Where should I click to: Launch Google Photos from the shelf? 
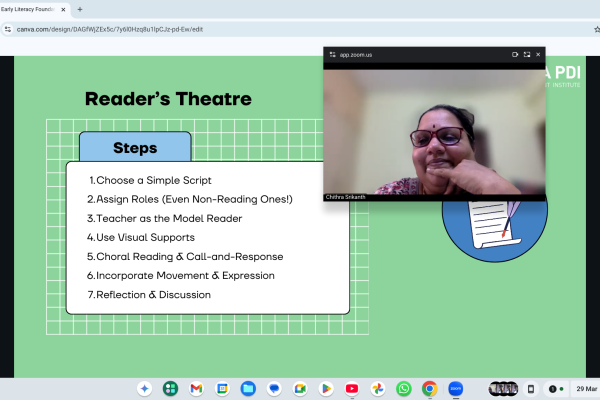(x=378, y=388)
